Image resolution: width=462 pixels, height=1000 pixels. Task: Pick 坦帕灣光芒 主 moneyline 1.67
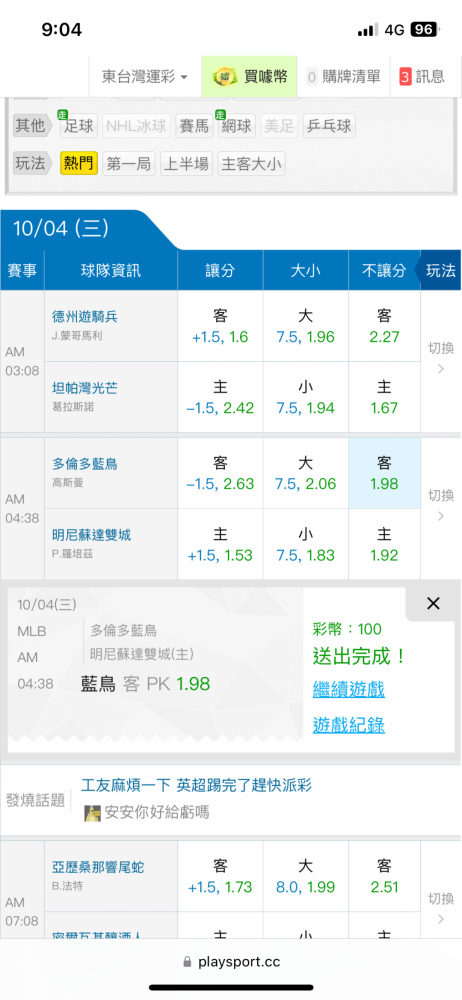[x=384, y=397]
